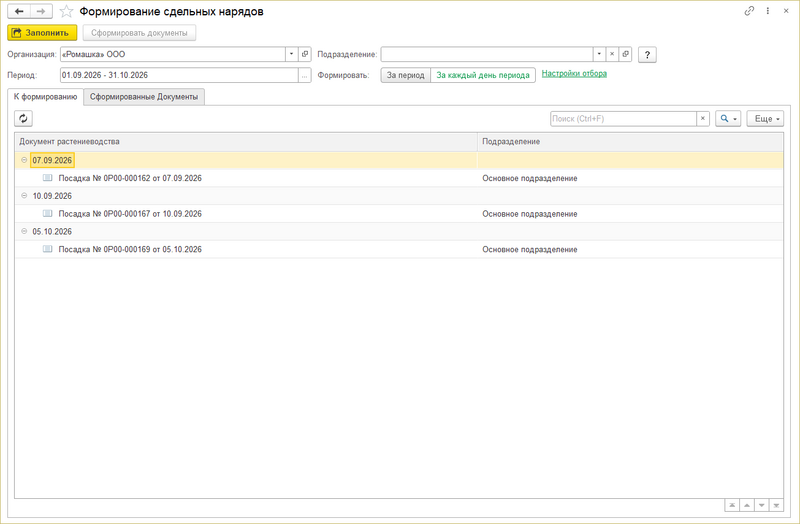Open the Настройки отбора link
The image size is (800, 524).
point(574,73)
